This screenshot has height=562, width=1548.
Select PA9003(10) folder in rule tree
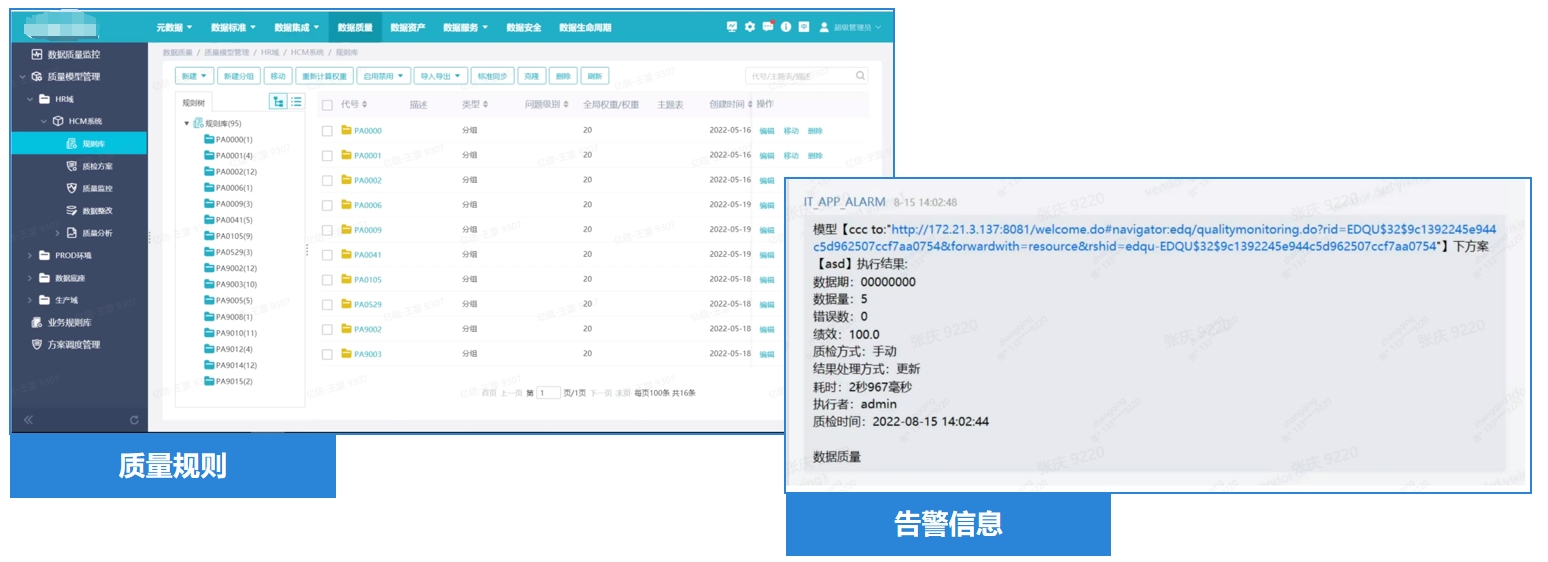[236, 285]
